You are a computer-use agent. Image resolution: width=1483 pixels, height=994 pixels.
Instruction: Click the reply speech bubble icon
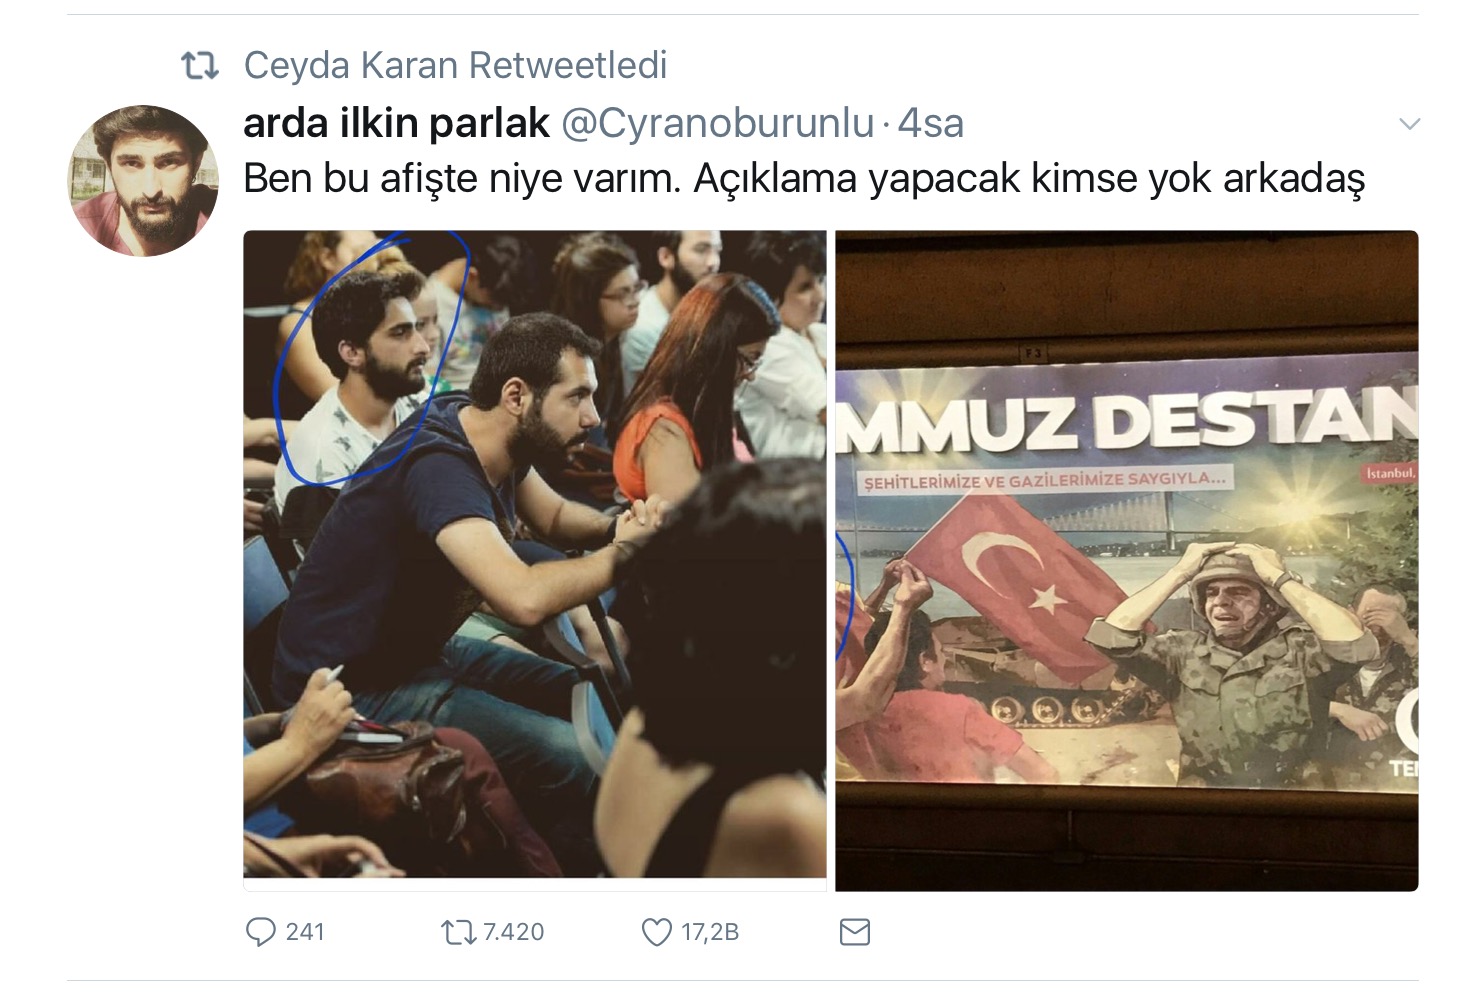coord(260,932)
